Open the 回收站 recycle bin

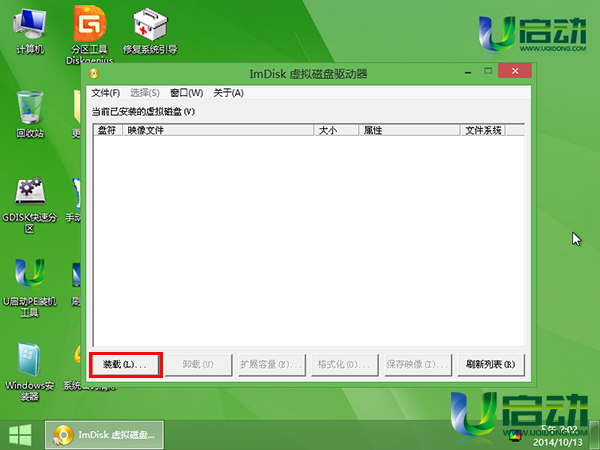[29, 114]
